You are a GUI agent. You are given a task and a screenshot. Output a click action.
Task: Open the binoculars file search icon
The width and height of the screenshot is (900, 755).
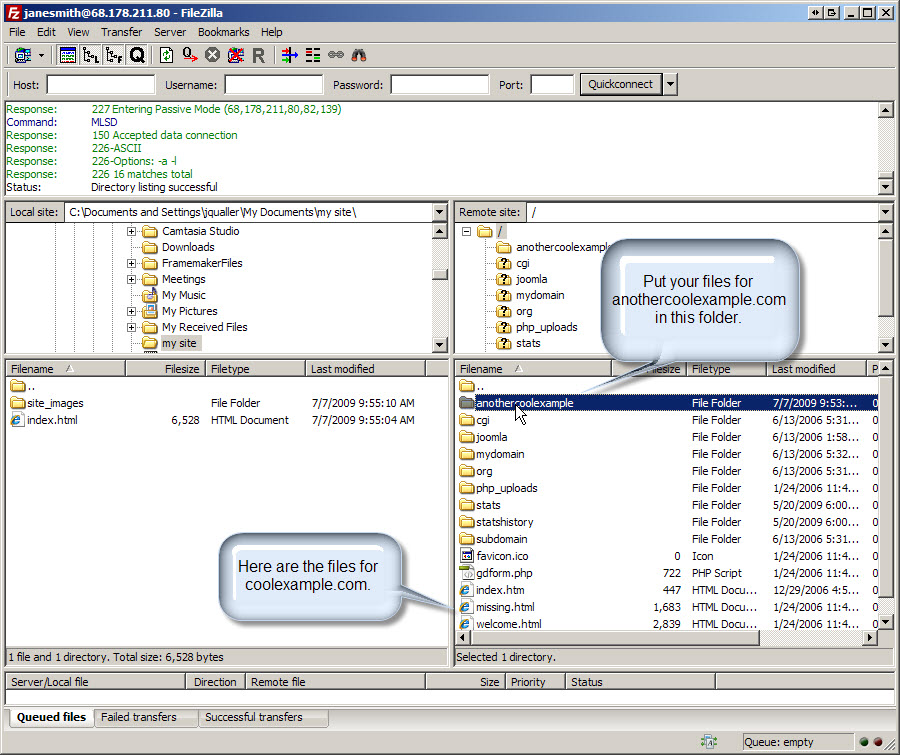[x=359, y=55]
